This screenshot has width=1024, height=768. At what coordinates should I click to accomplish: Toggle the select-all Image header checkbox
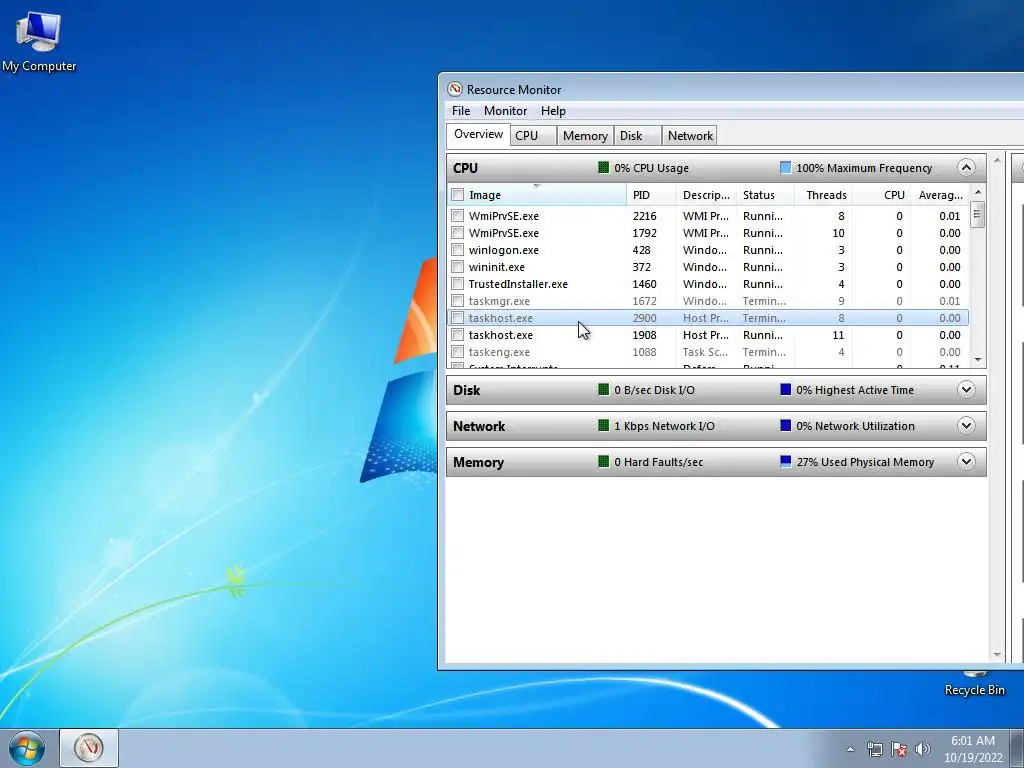click(458, 195)
